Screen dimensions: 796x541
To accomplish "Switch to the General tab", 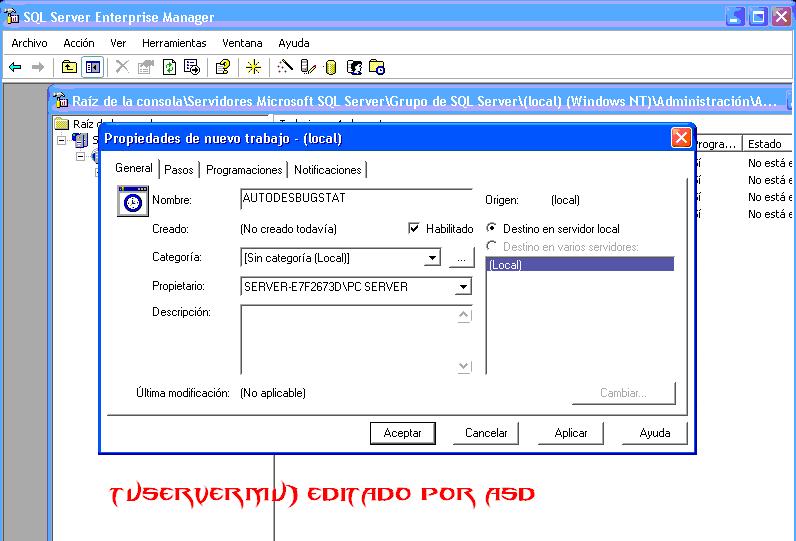I will coord(134,168).
